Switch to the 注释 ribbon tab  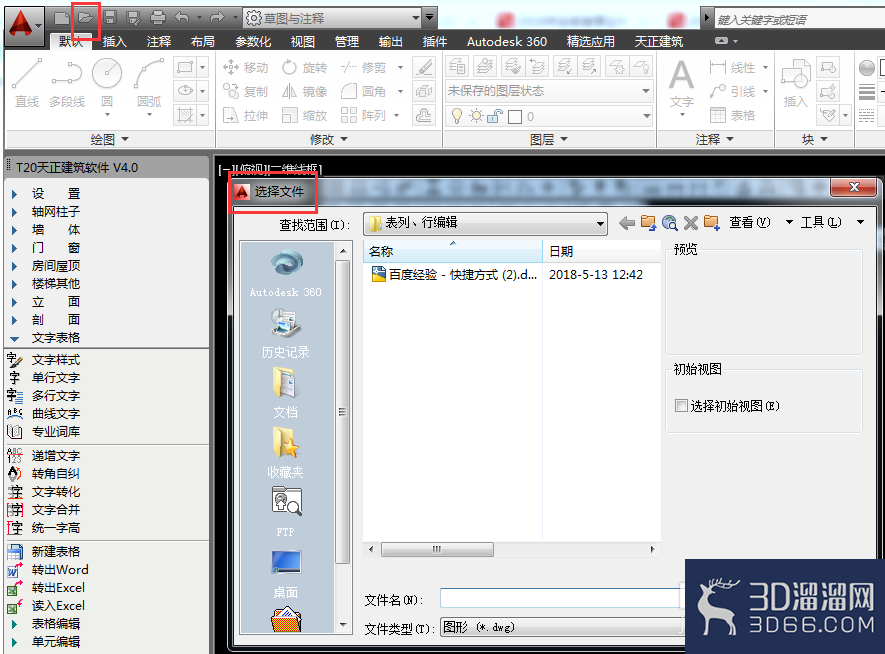click(159, 42)
